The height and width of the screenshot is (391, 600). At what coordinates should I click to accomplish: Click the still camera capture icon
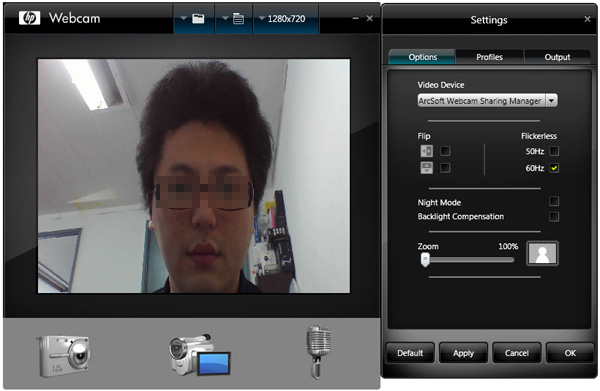coord(64,355)
